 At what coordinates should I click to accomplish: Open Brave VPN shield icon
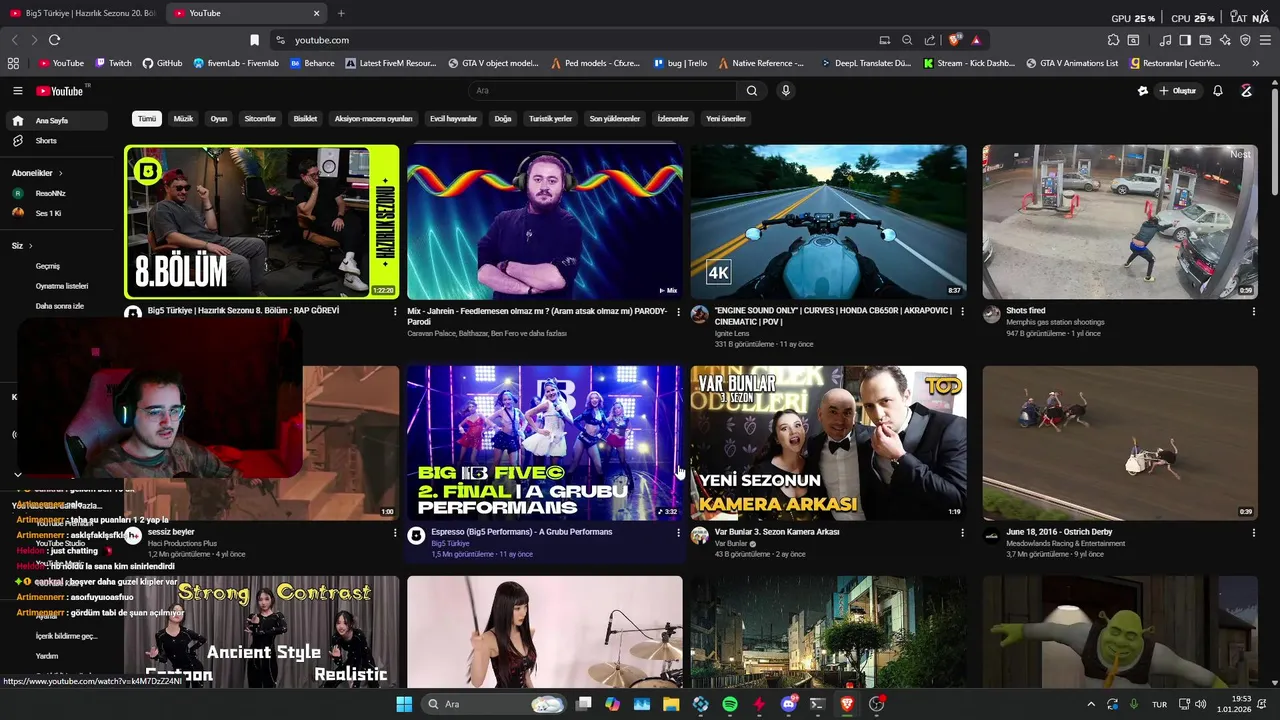coord(1245,40)
